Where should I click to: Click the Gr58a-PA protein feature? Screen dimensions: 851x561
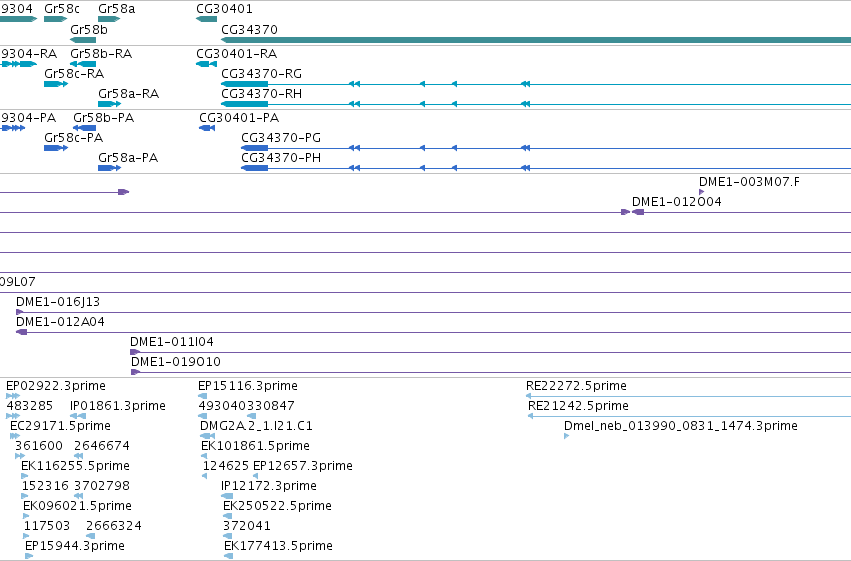(x=109, y=168)
